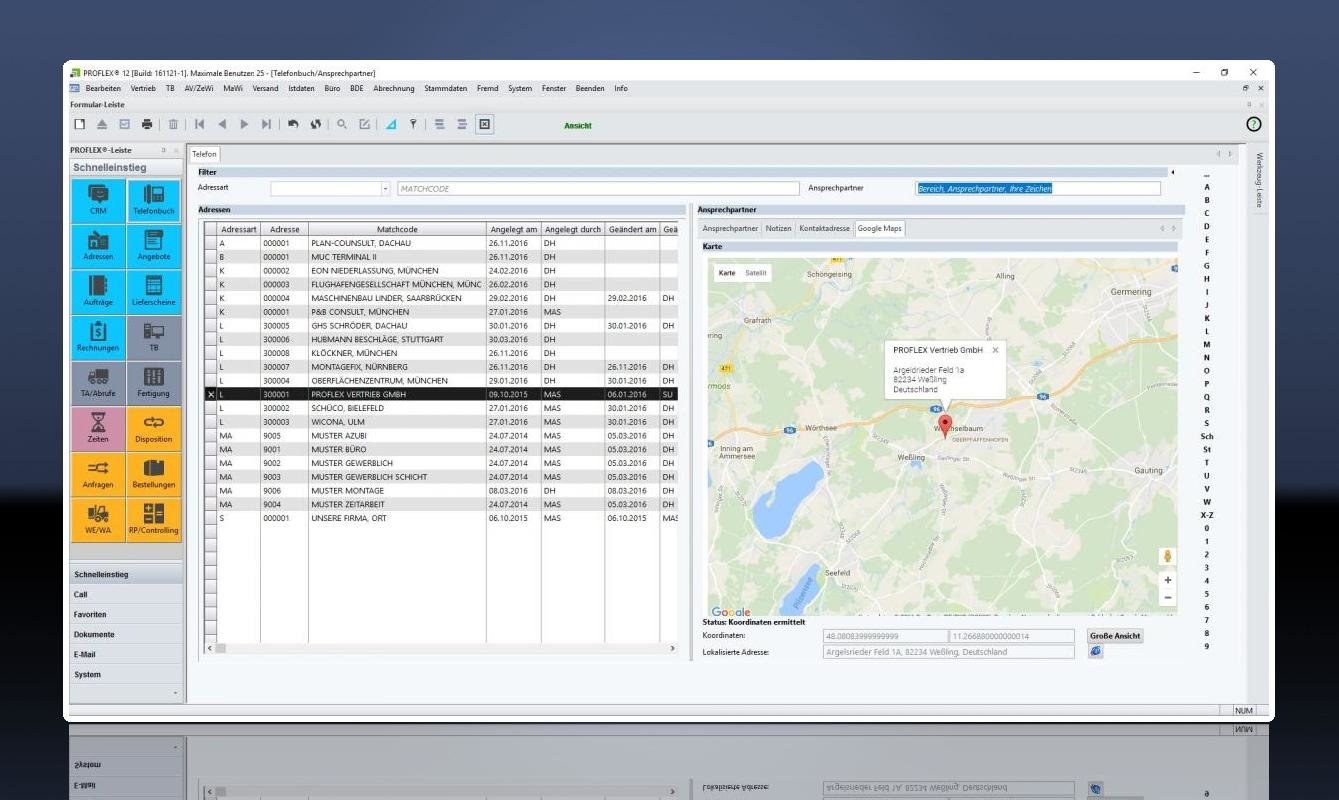Open the Rechnungen tile in Schnelleinstieg
Image resolution: width=1339 pixels, height=800 pixels.
click(x=98, y=337)
